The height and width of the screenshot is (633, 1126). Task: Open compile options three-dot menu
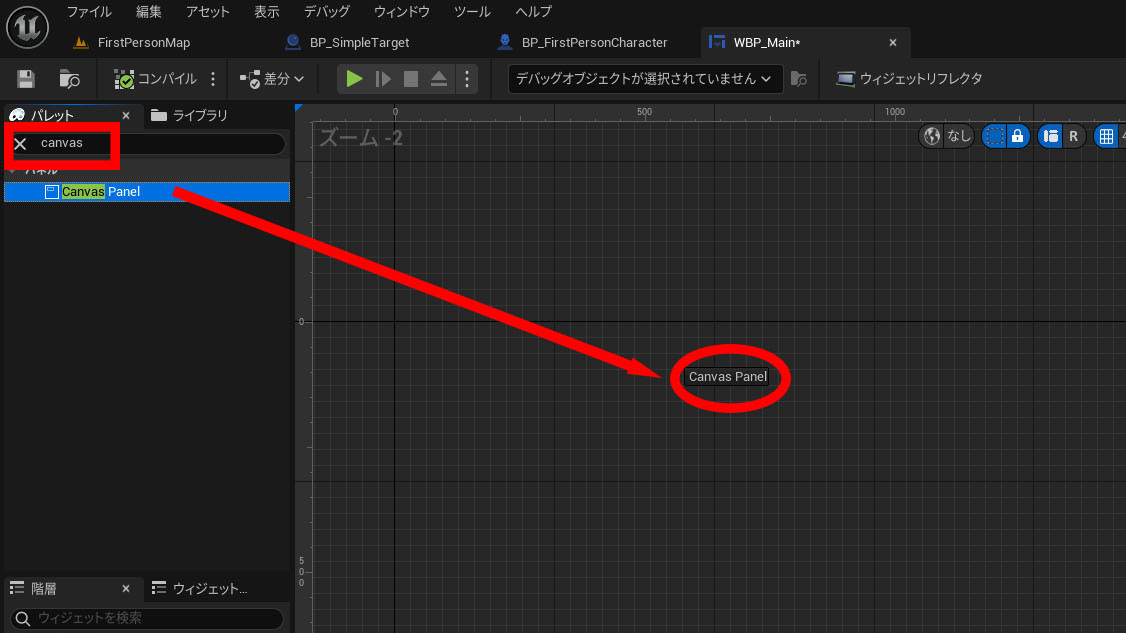pos(213,79)
